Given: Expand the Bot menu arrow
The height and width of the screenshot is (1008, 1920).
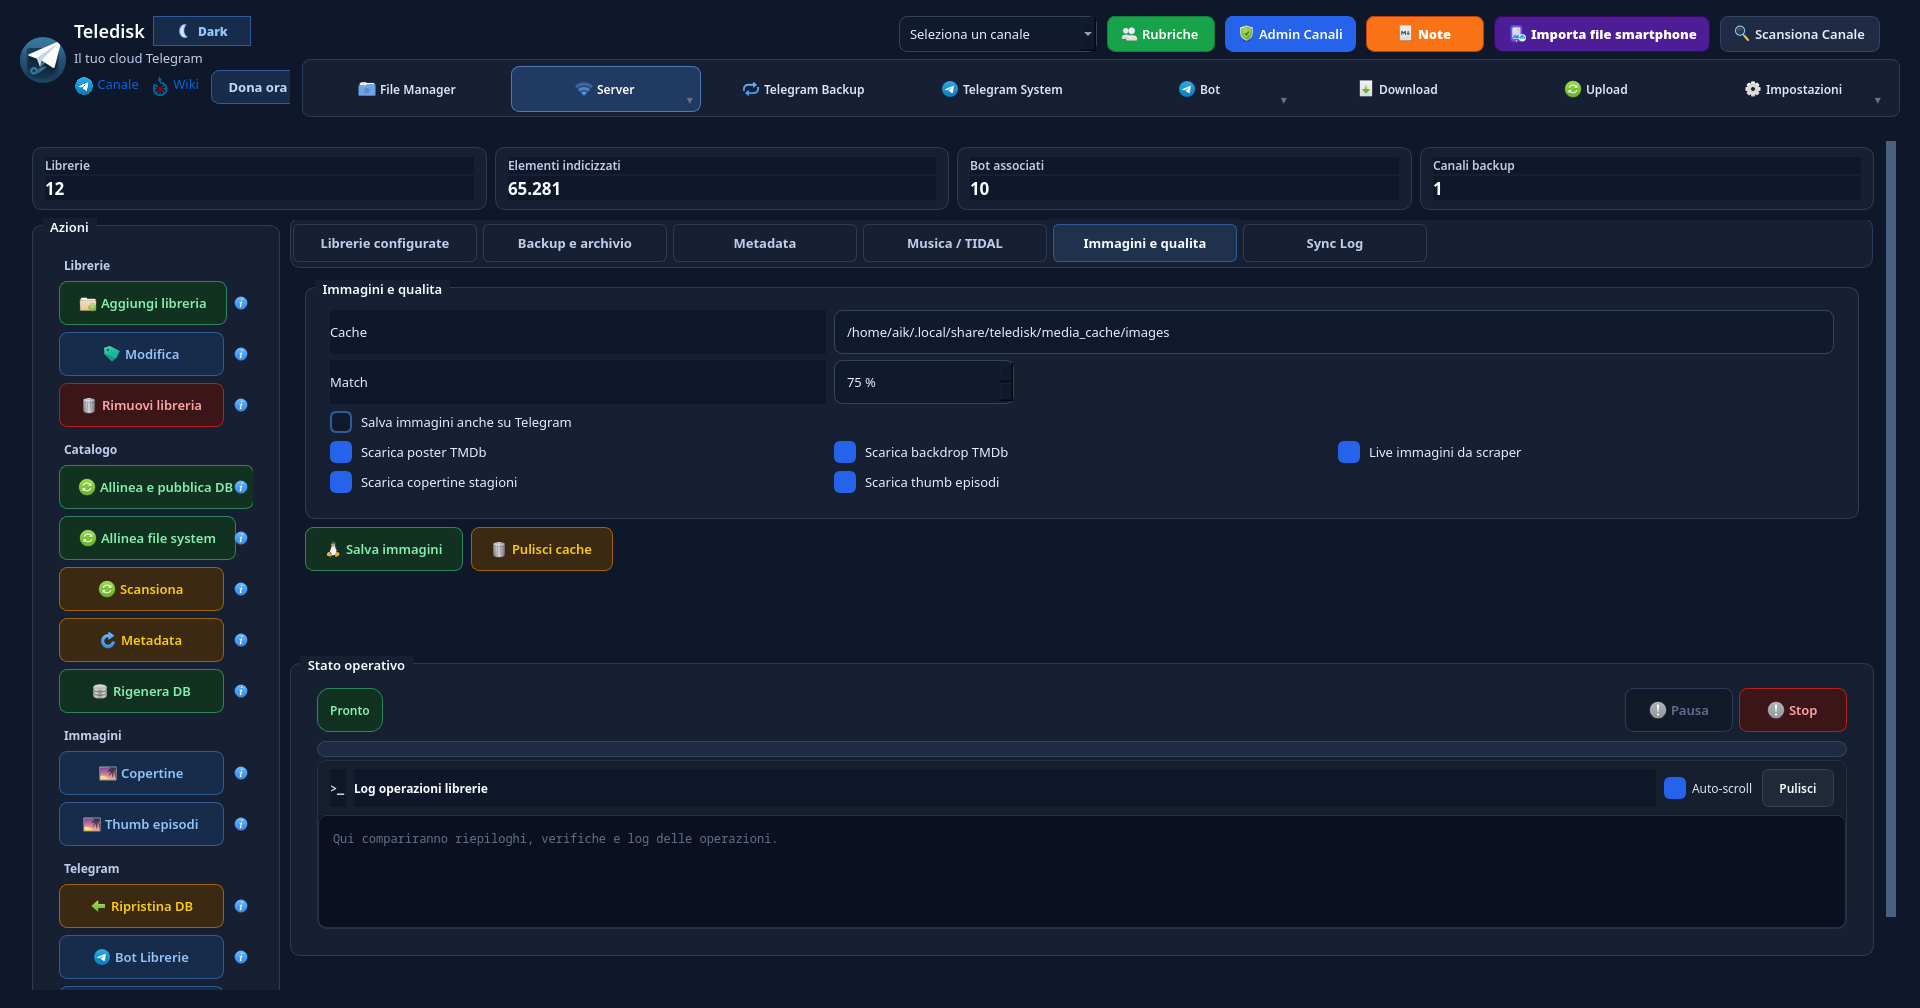Looking at the screenshot, I should pos(1284,100).
